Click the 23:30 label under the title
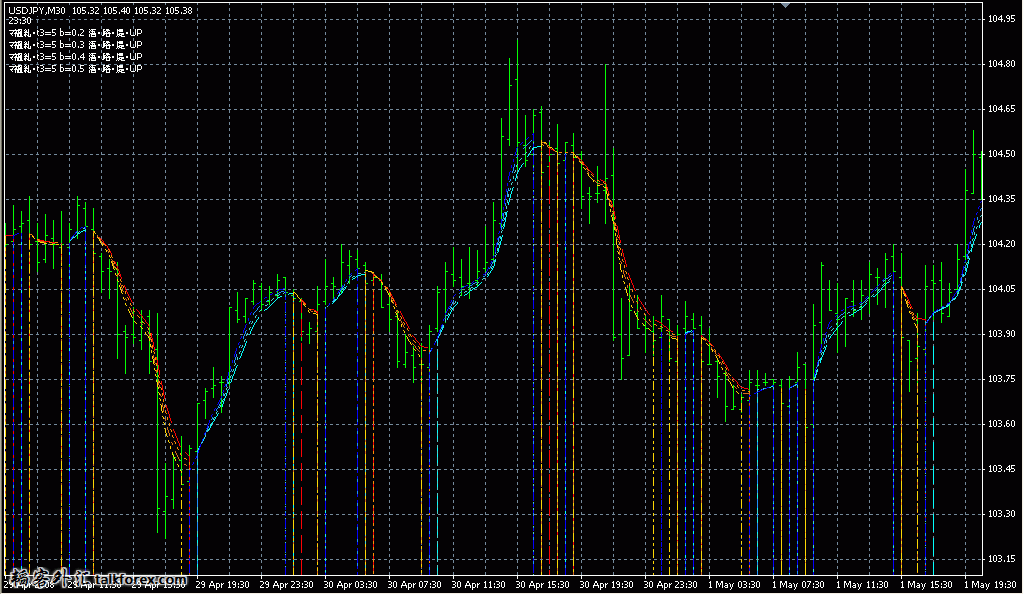The image size is (1024, 594). 20,21
